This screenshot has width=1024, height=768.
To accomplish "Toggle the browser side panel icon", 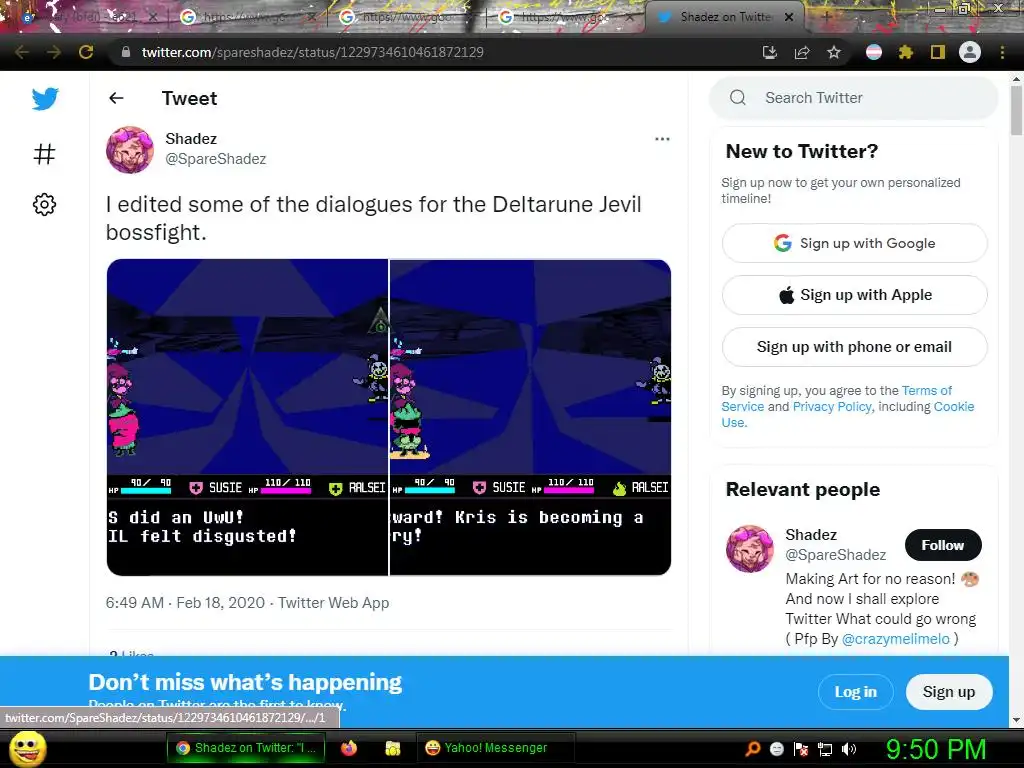I will [938, 52].
